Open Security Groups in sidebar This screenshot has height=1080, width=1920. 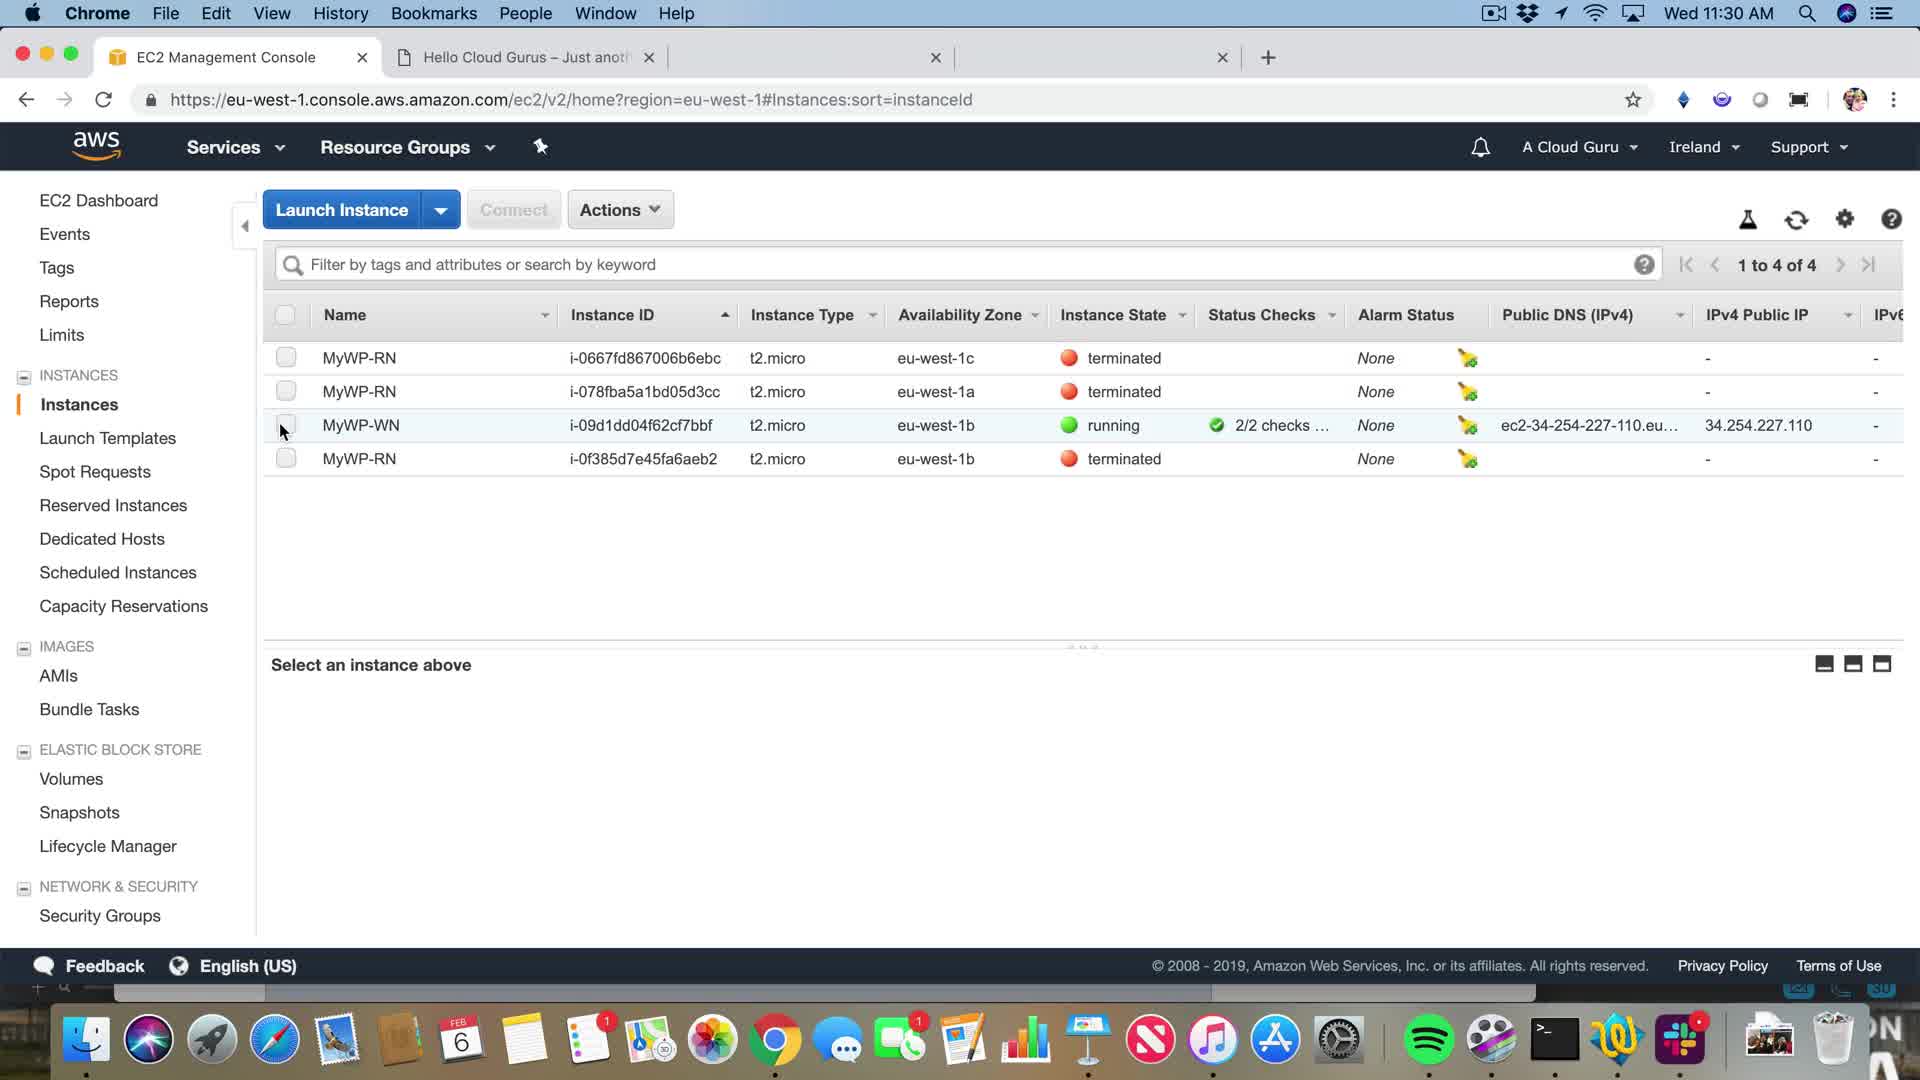point(100,915)
